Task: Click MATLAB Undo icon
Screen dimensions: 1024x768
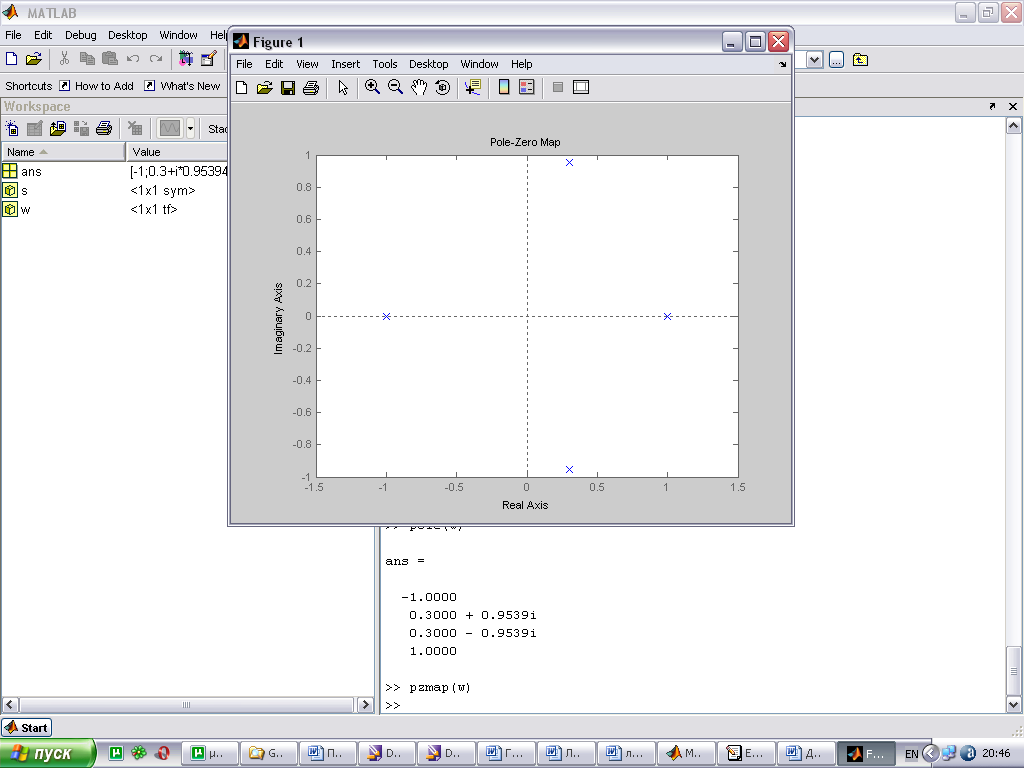Action: (x=133, y=59)
